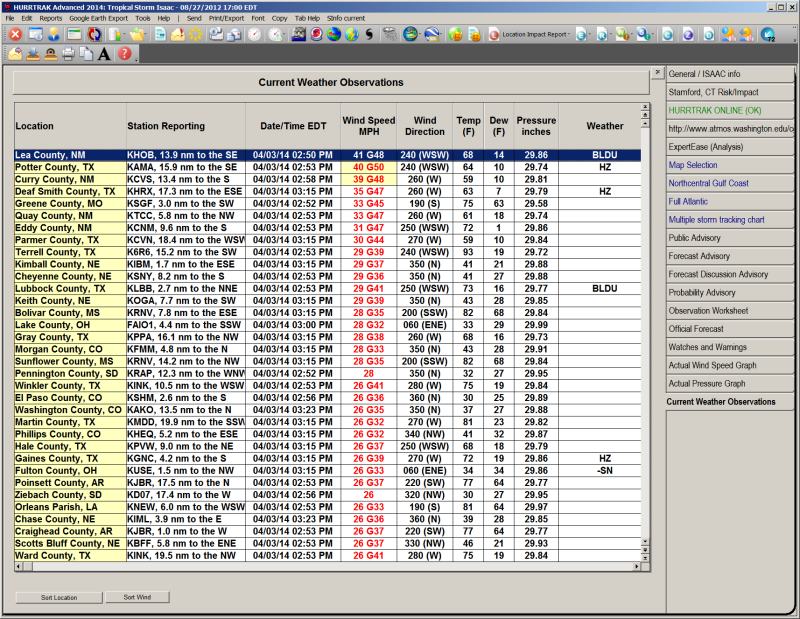The image size is (800, 619).
Task: Open the Tools menu
Action: pyautogui.click(x=143, y=18)
